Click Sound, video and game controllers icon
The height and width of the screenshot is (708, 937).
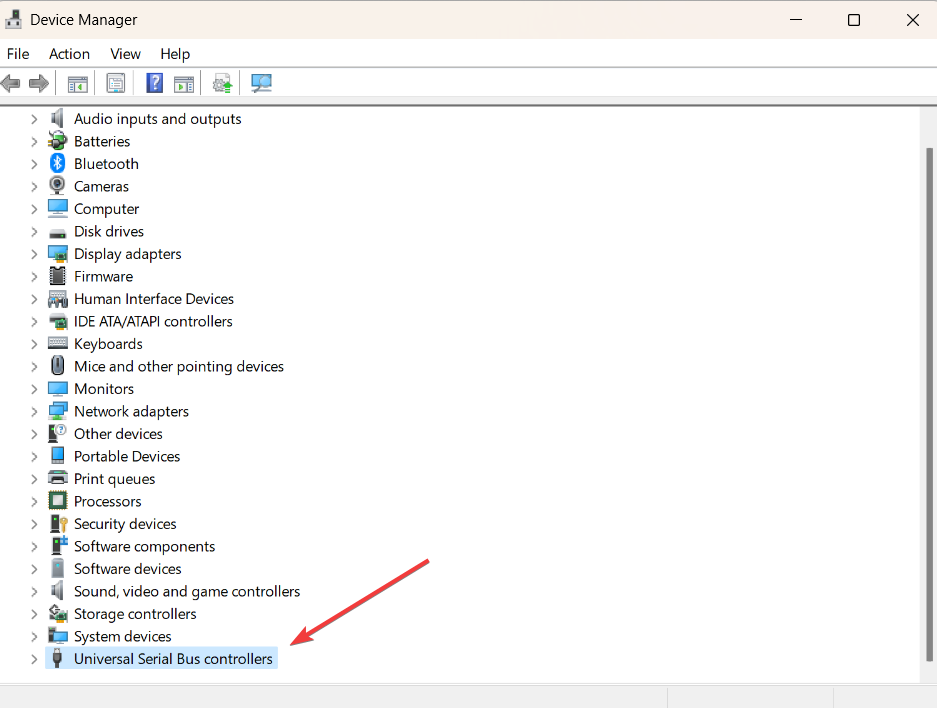57,591
